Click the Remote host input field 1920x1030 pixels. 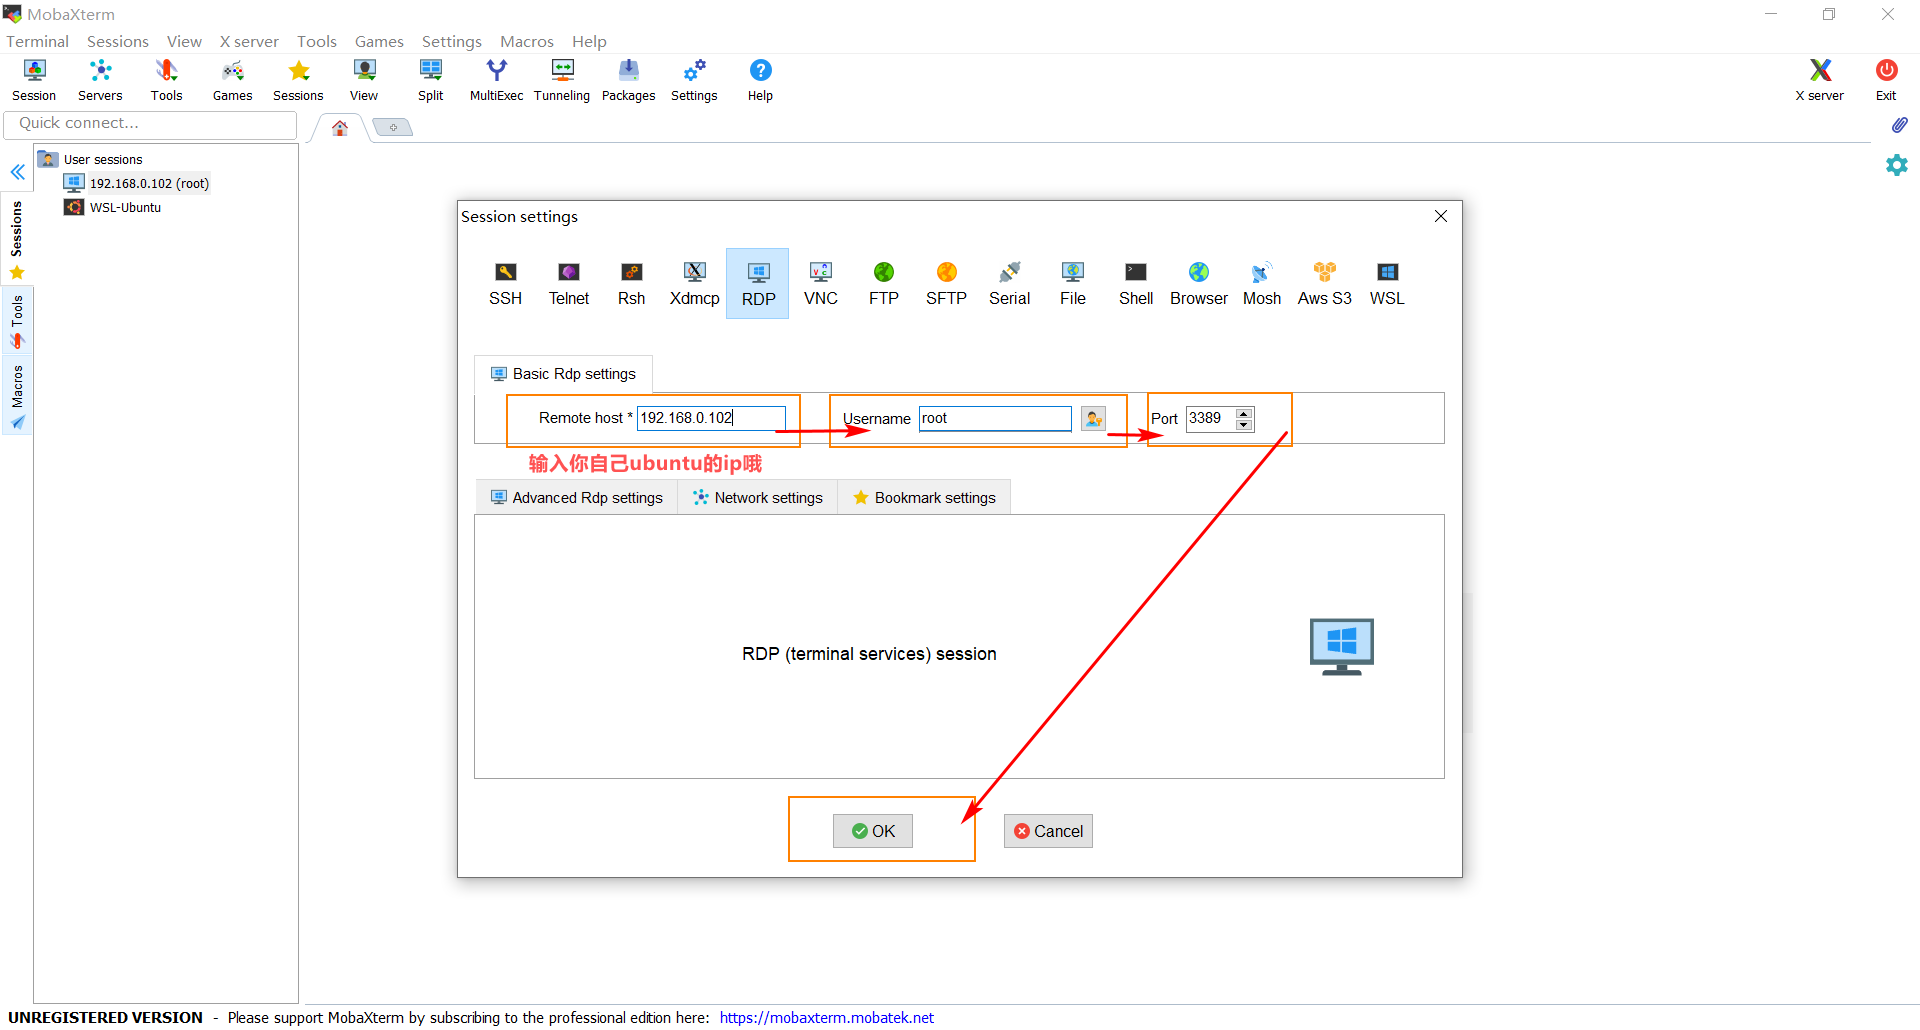[x=711, y=418]
